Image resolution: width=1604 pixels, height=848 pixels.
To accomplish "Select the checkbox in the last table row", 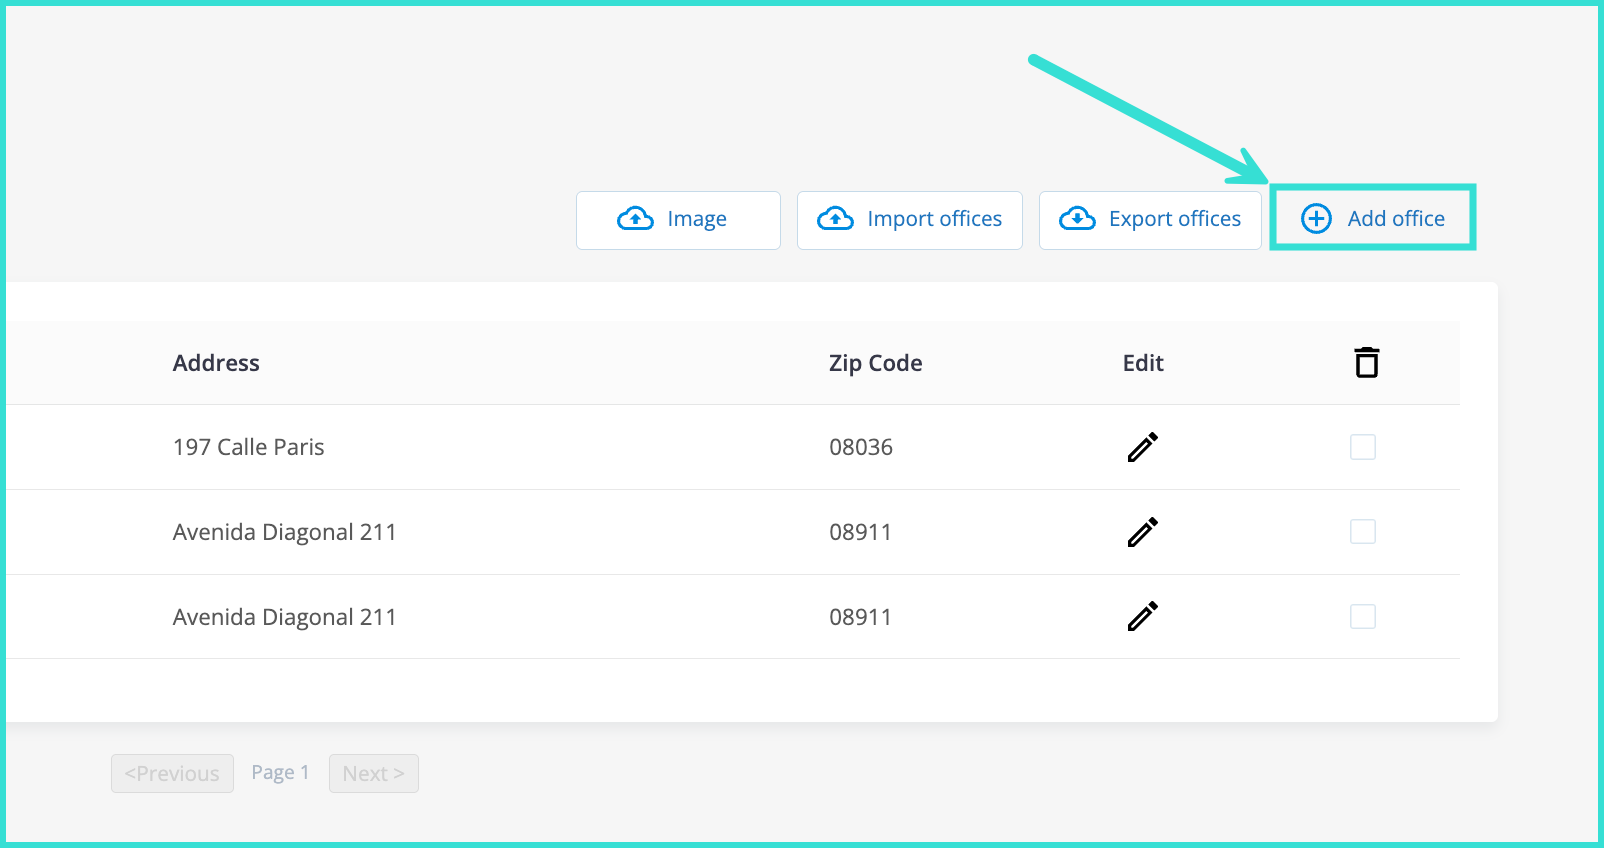I will [1362, 617].
